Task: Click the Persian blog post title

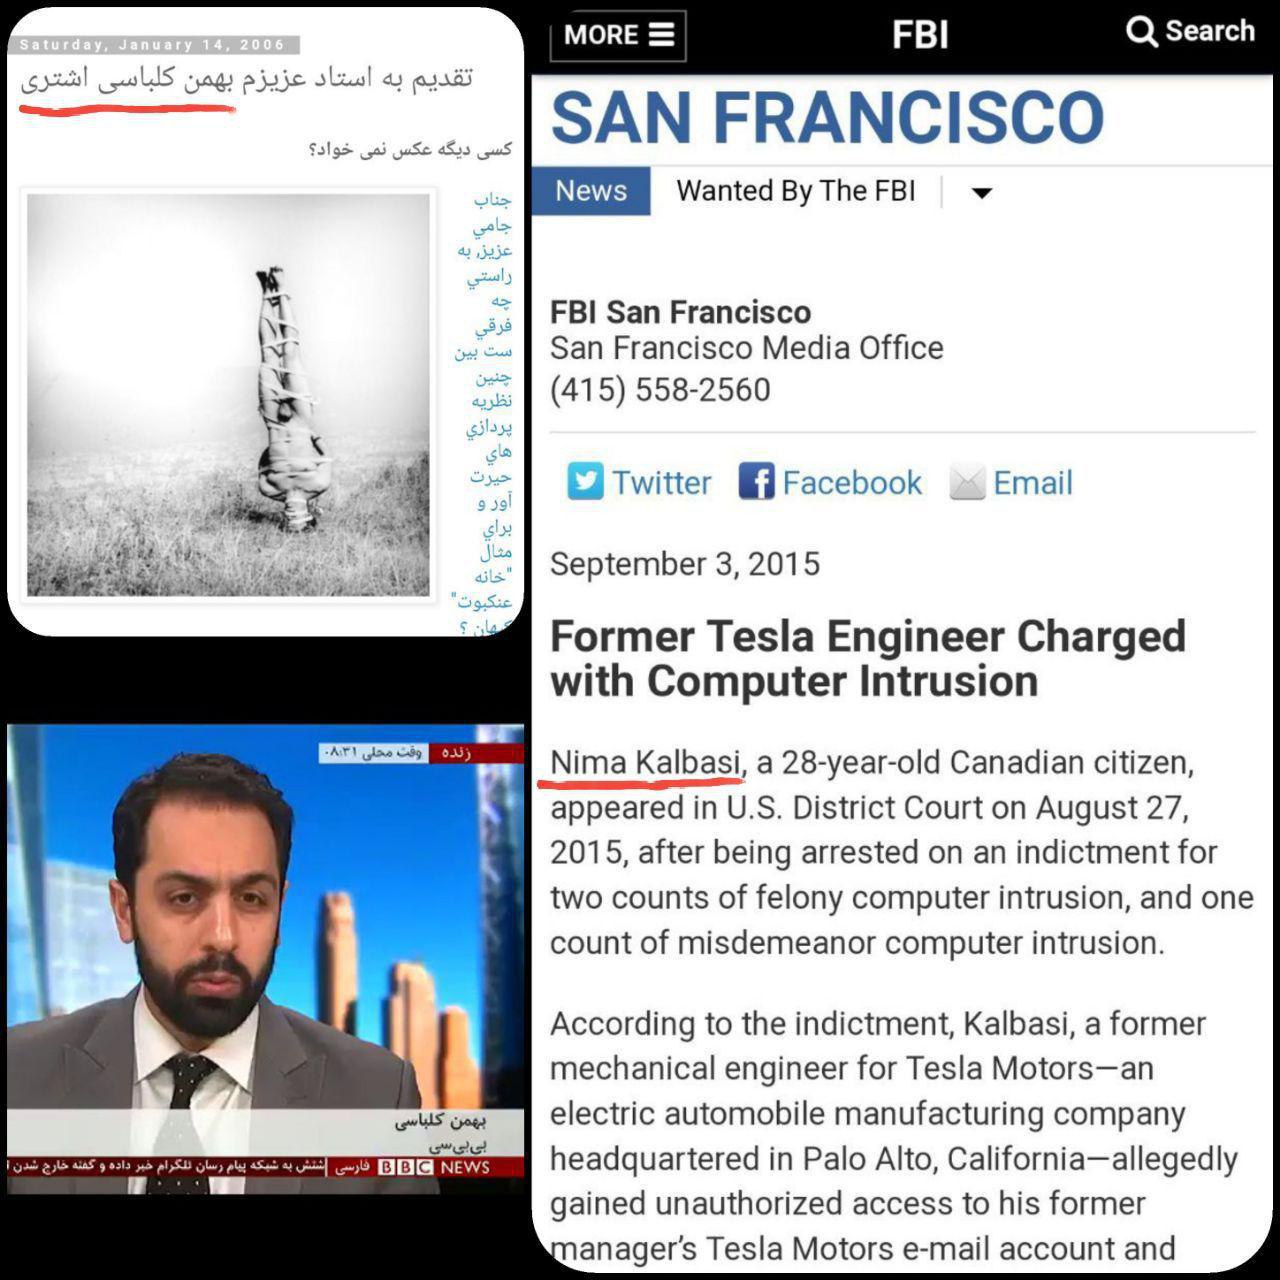Action: click(246, 78)
